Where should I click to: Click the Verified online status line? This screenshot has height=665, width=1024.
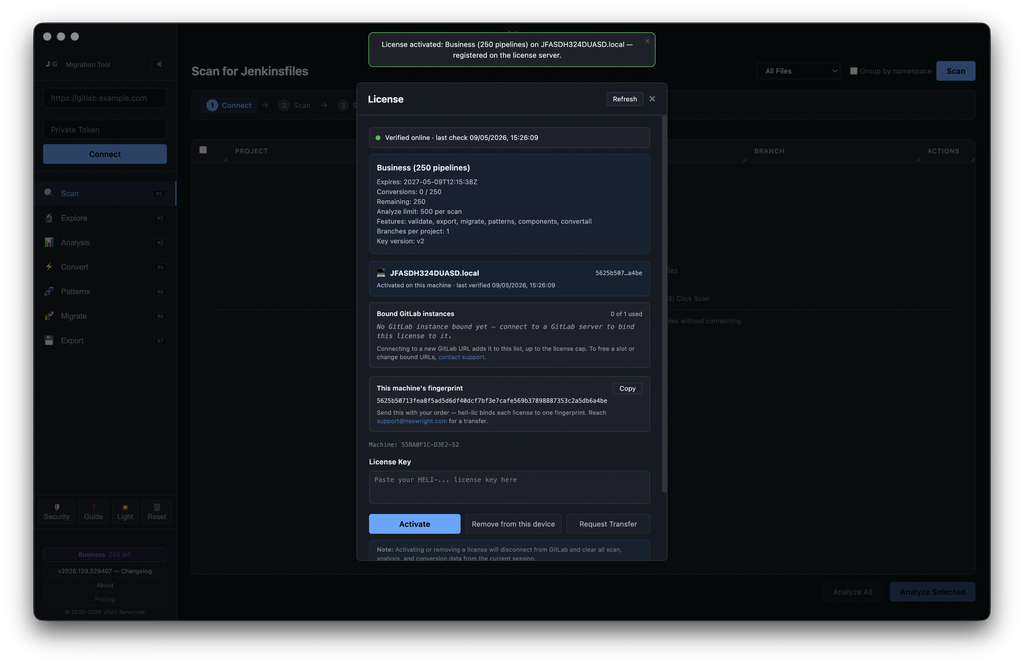pyautogui.click(x=509, y=138)
